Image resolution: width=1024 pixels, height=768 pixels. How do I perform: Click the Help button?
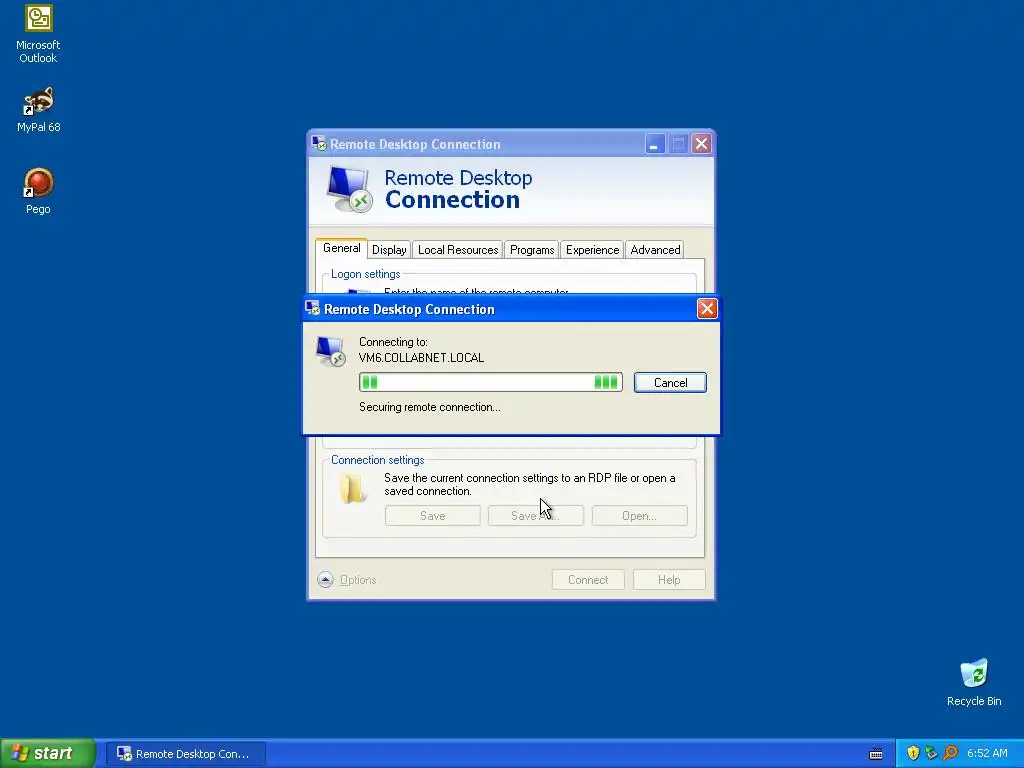(669, 579)
